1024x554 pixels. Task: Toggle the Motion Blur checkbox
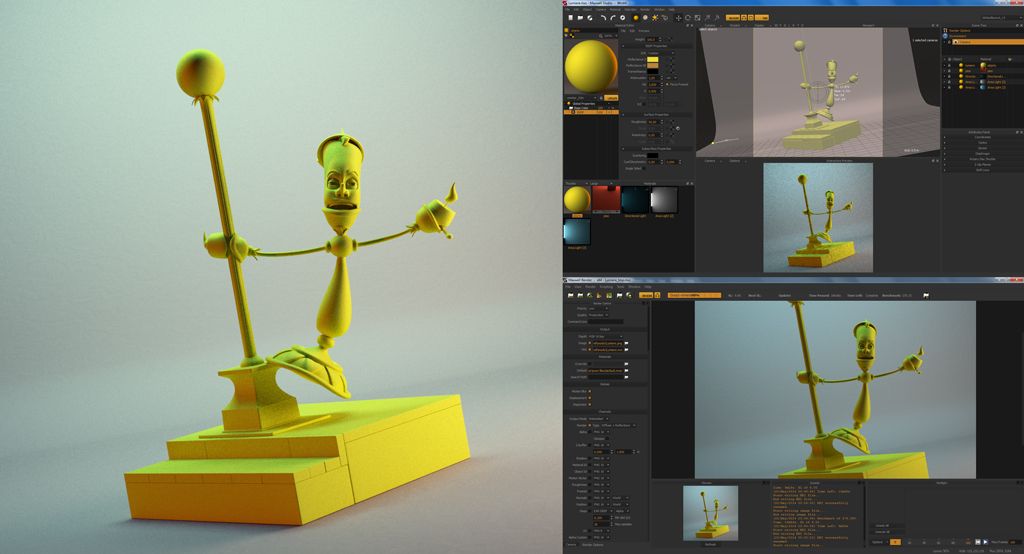click(590, 391)
